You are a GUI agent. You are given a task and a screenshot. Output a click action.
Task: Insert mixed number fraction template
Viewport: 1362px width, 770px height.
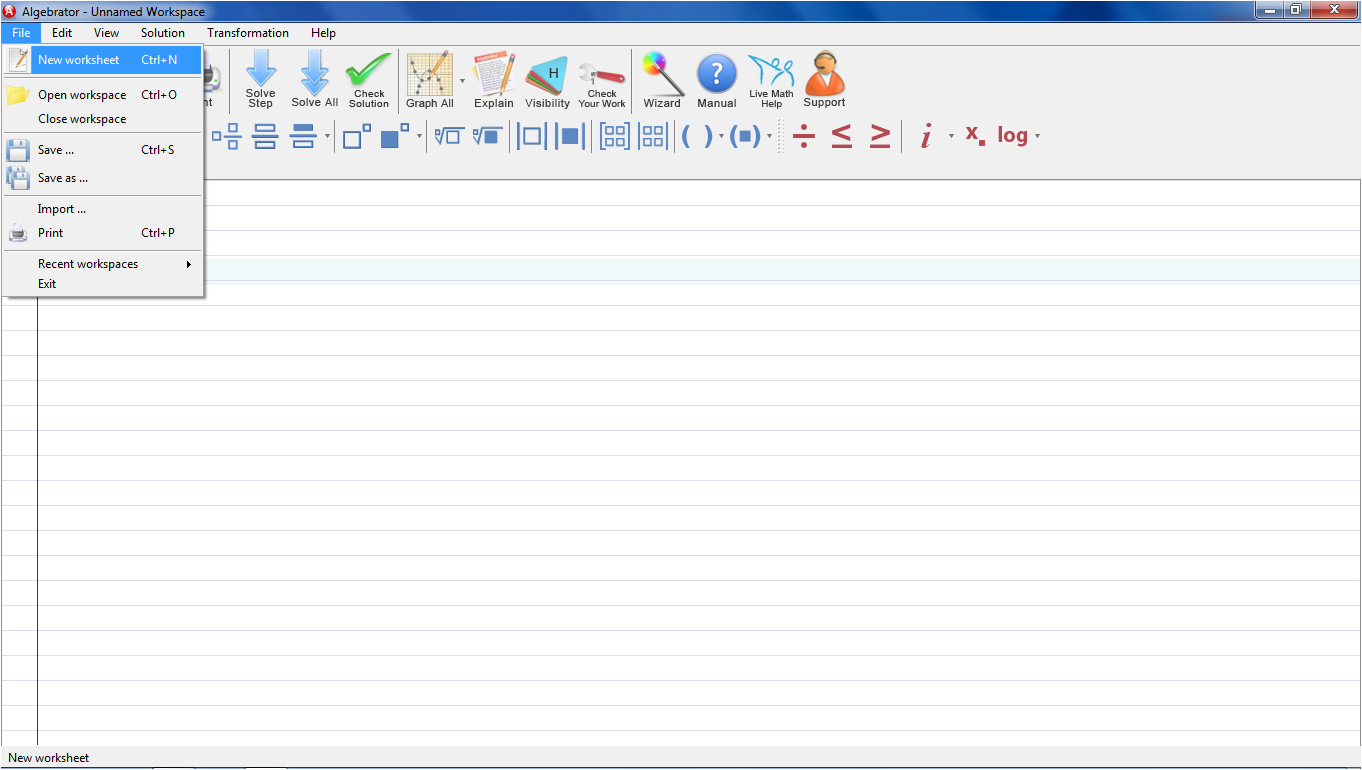coord(227,136)
